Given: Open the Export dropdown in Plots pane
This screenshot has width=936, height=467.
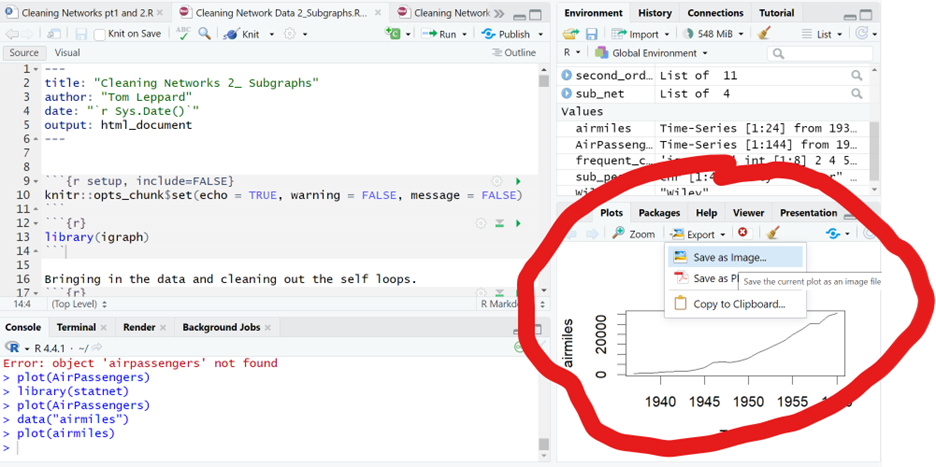Looking at the screenshot, I should pos(697,234).
